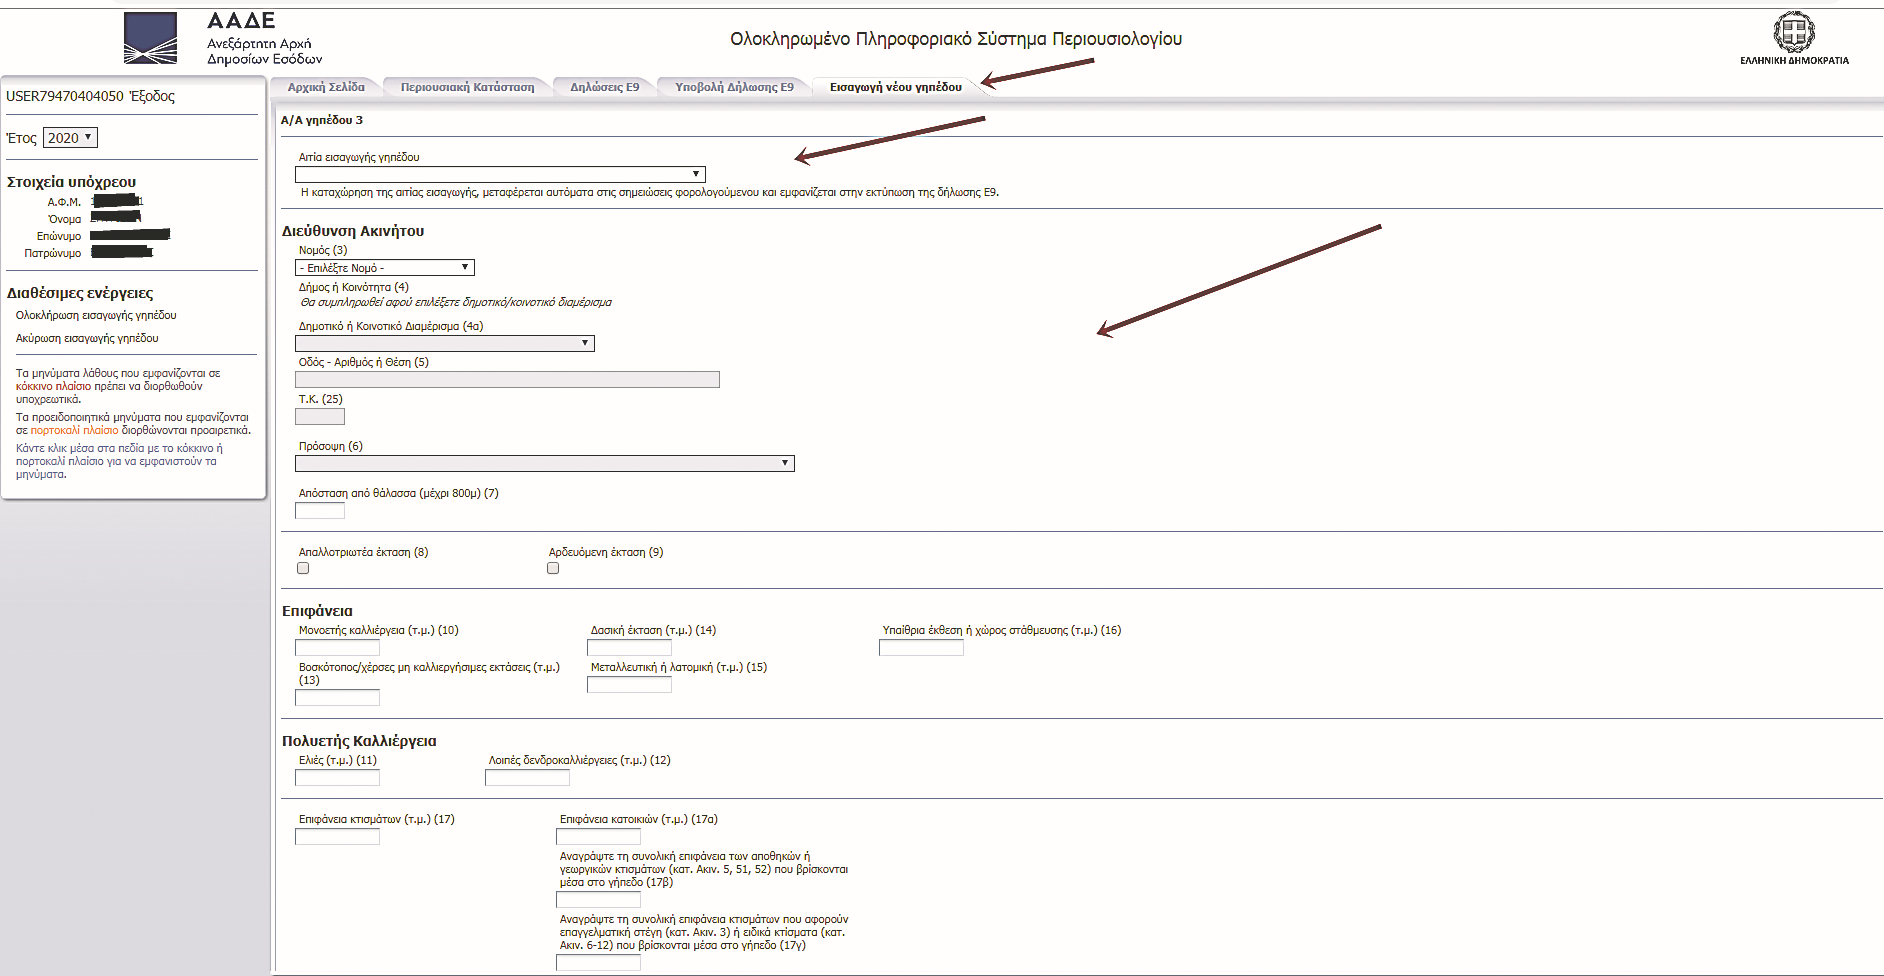The width and height of the screenshot is (1884, 976).
Task: Open the Αιτία εισαγωγής γηπέδου dropdown
Action: coord(500,174)
